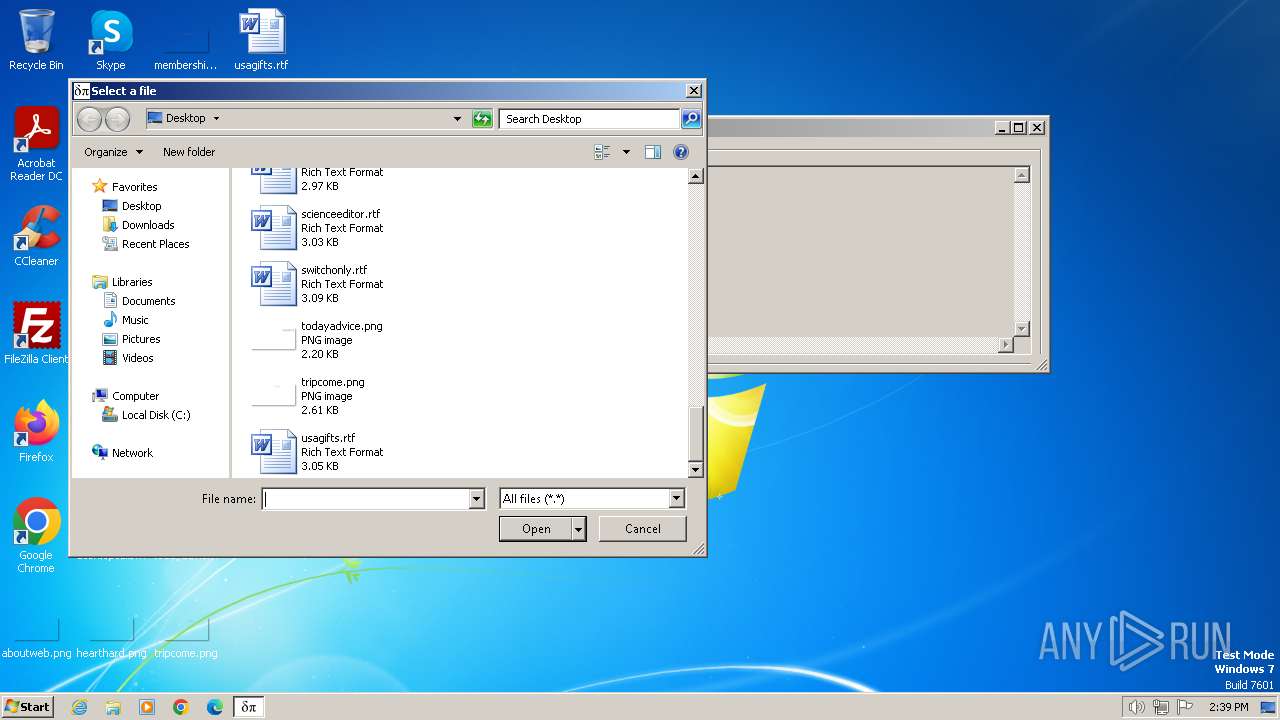Select the hearthard.png desktop file
1280x720 pixels.
pos(111,637)
